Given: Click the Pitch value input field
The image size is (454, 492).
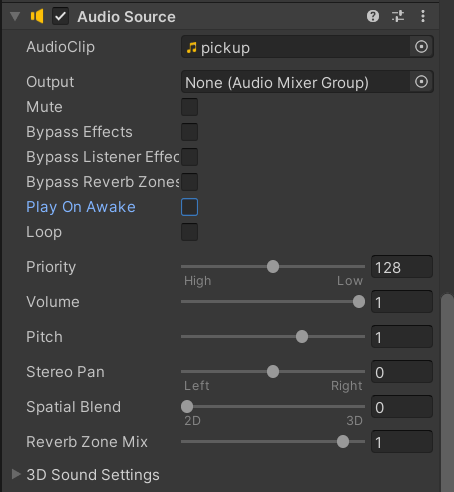Looking at the screenshot, I should (x=402, y=337).
